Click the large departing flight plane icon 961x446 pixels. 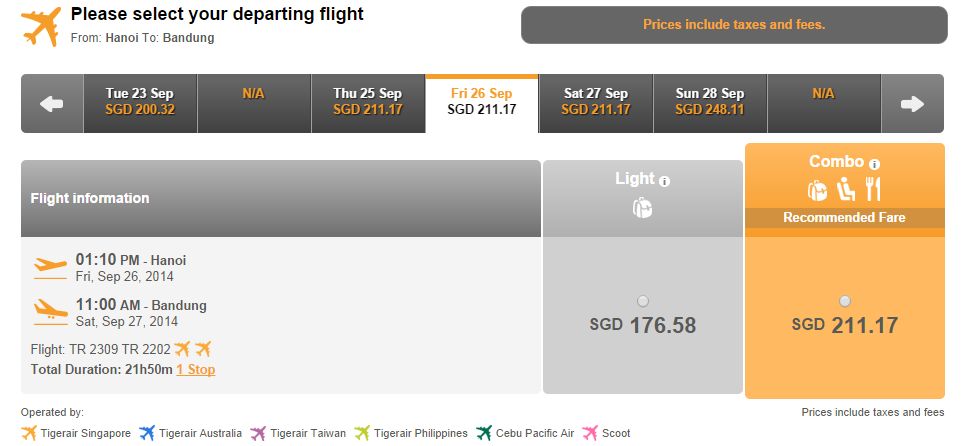pyautogui.click(x=41, y=26)
